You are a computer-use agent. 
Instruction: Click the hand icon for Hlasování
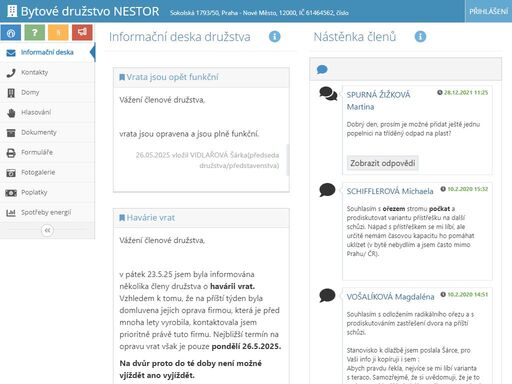(11, 113)
